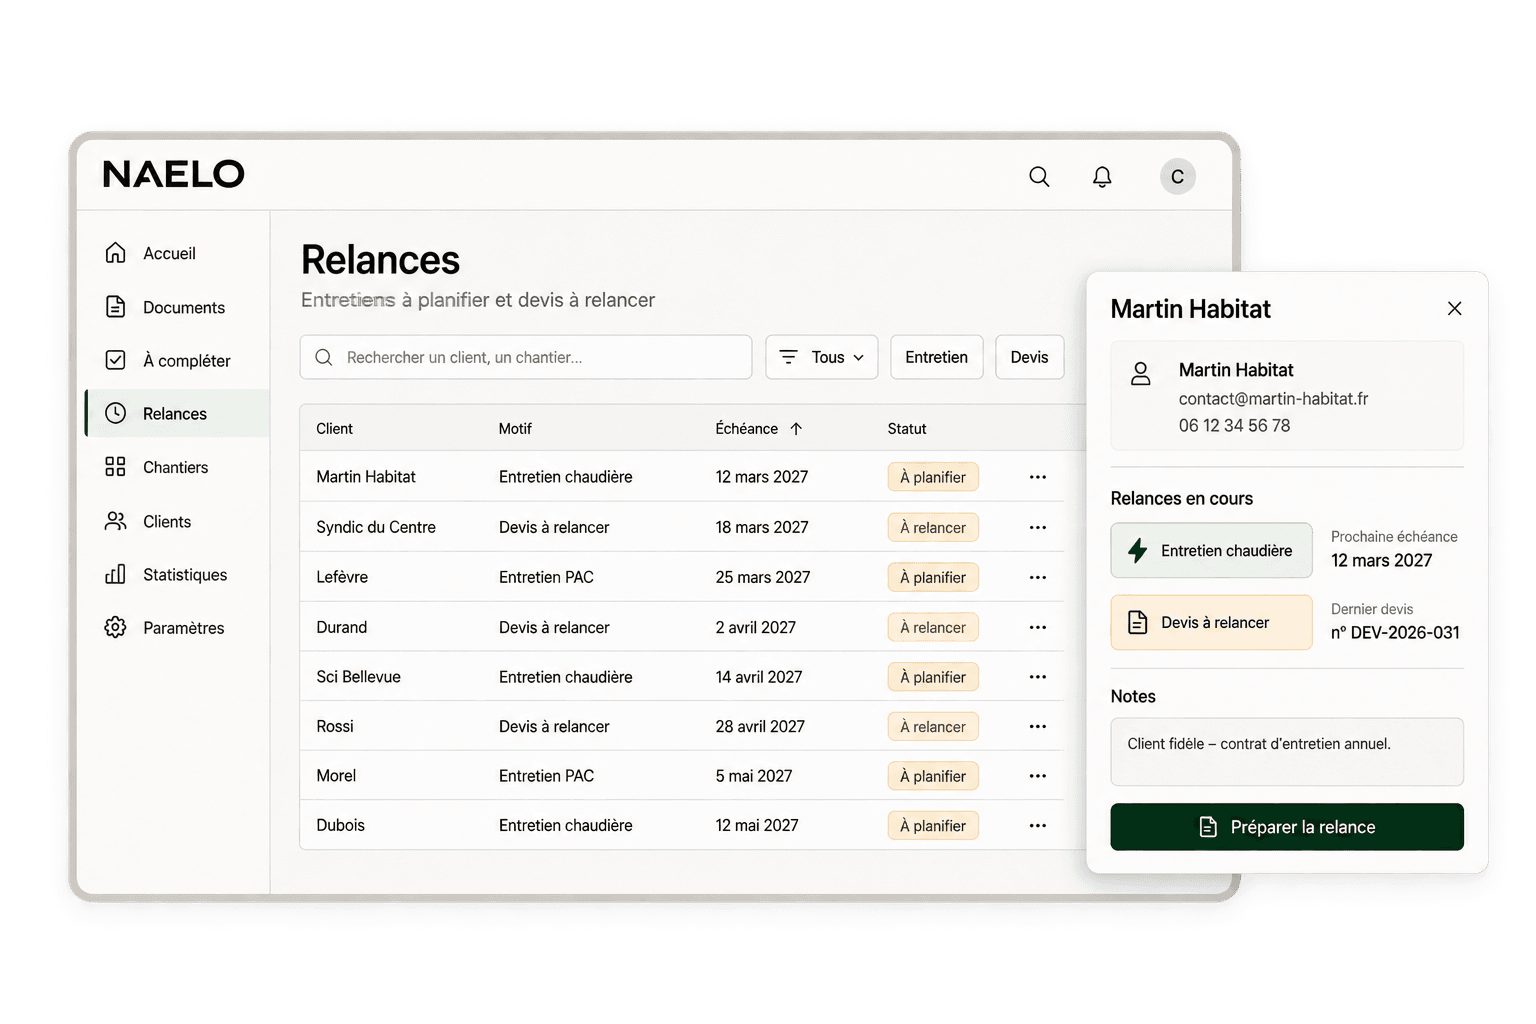The width and height of the screenshot is (1536, 1024).
Task: Open the user avatar labeled C
Action: pos(1177,177)
